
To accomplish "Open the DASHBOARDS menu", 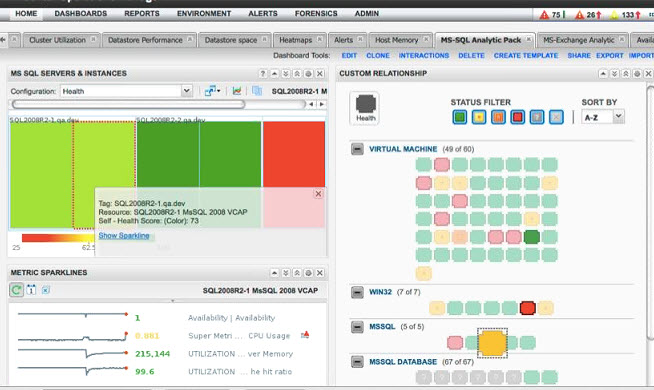I will (x=80, y=14).
